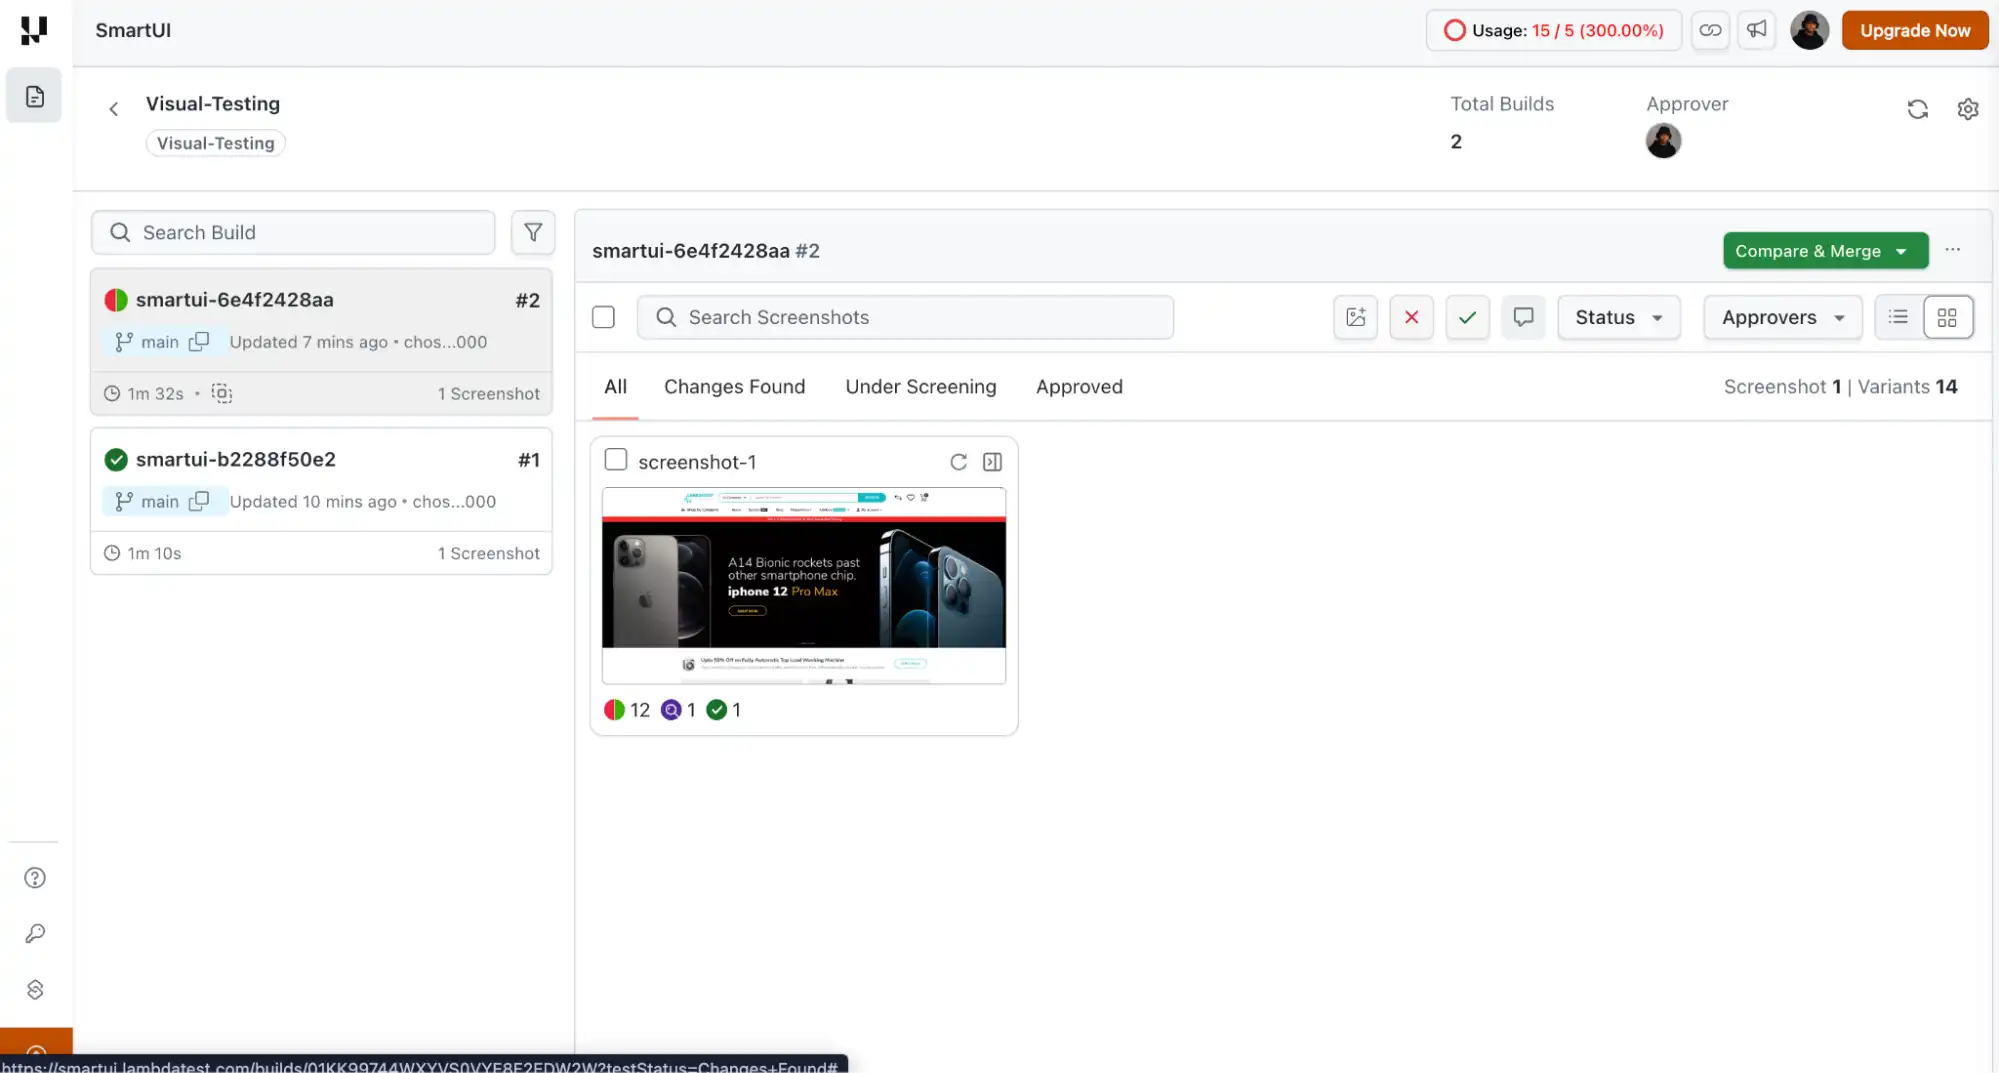Refresh builds with the sync icon

[x=1917, y=109]
